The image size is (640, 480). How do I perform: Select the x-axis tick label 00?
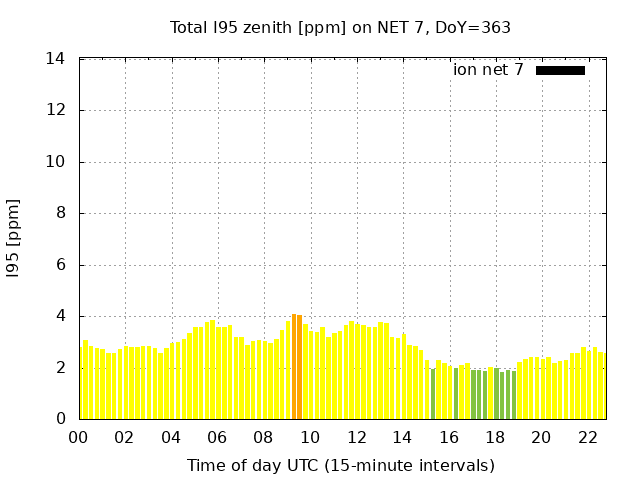[79, 438]
